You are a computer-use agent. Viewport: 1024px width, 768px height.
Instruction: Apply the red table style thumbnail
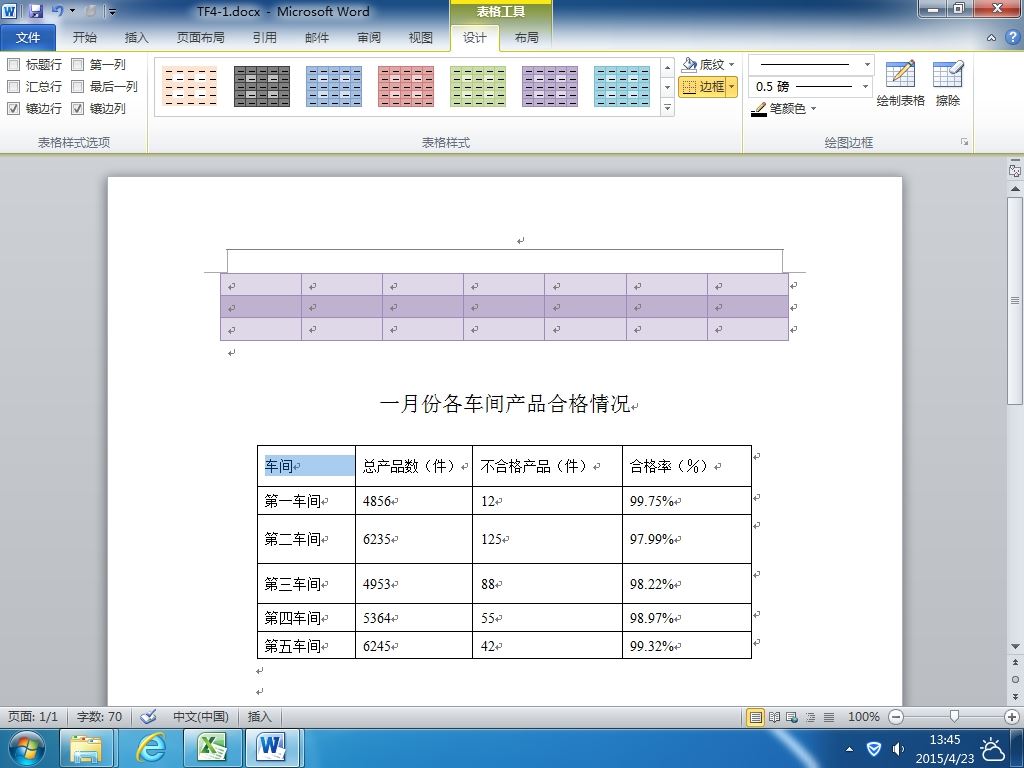[x=406, y=86]
